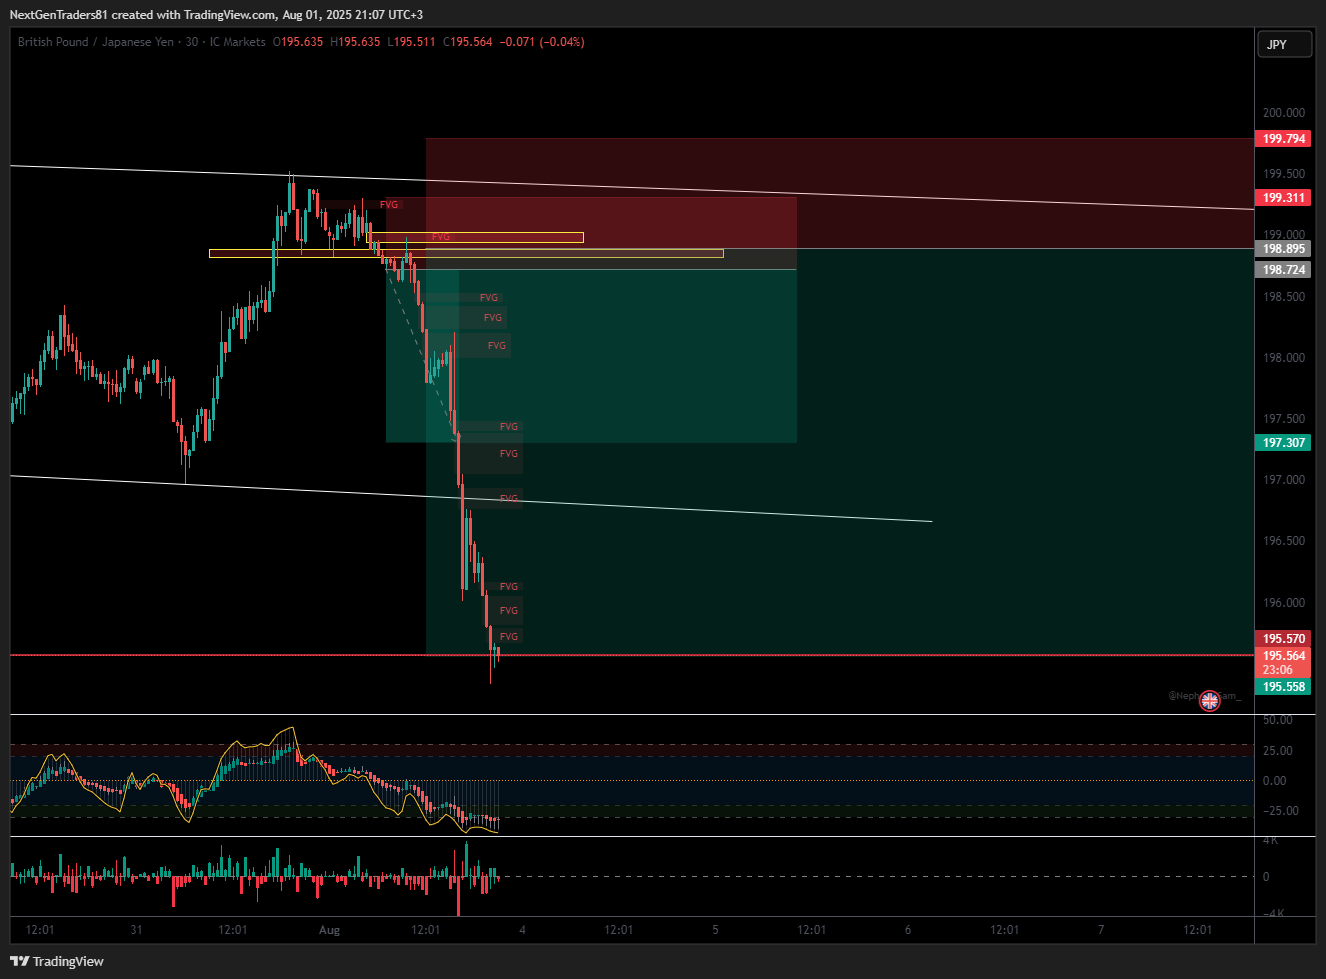Select the British Pound / Japanese Yen title
The image size is (1326, 979).
(x=96, y=42)
